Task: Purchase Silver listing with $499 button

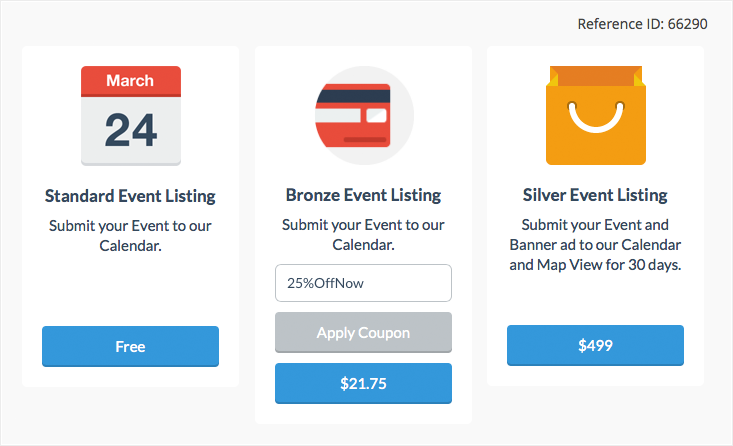Action: tap(595, 345)
